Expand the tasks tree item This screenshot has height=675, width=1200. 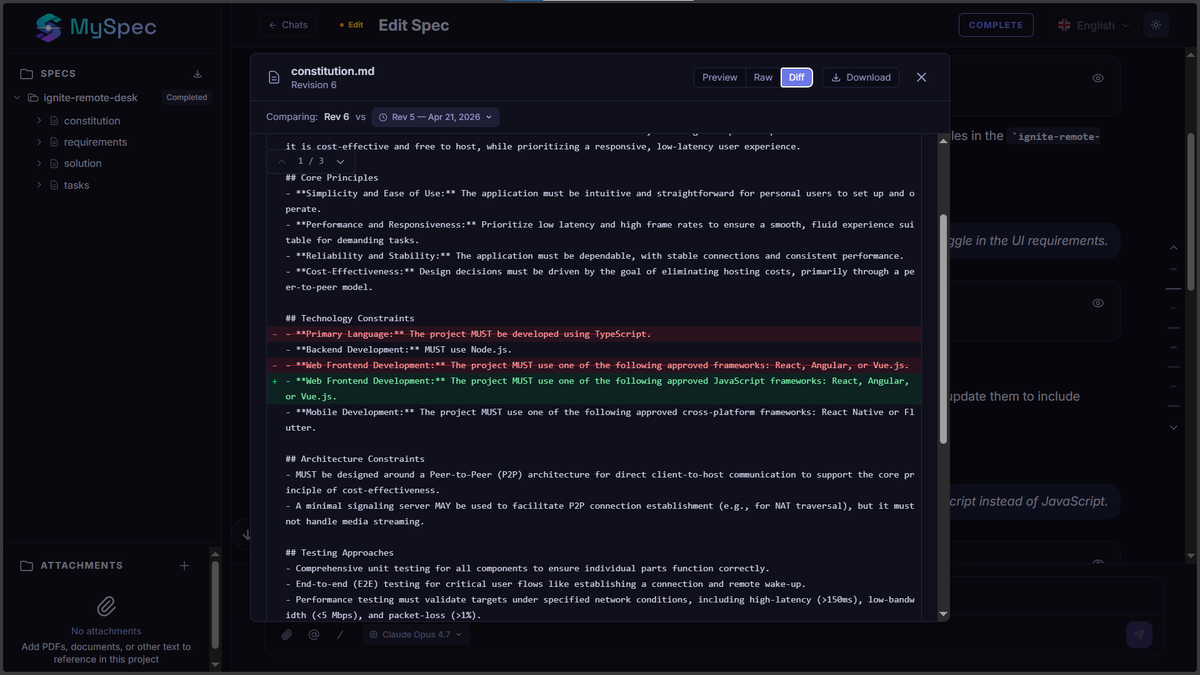click(x=39, y=185)
